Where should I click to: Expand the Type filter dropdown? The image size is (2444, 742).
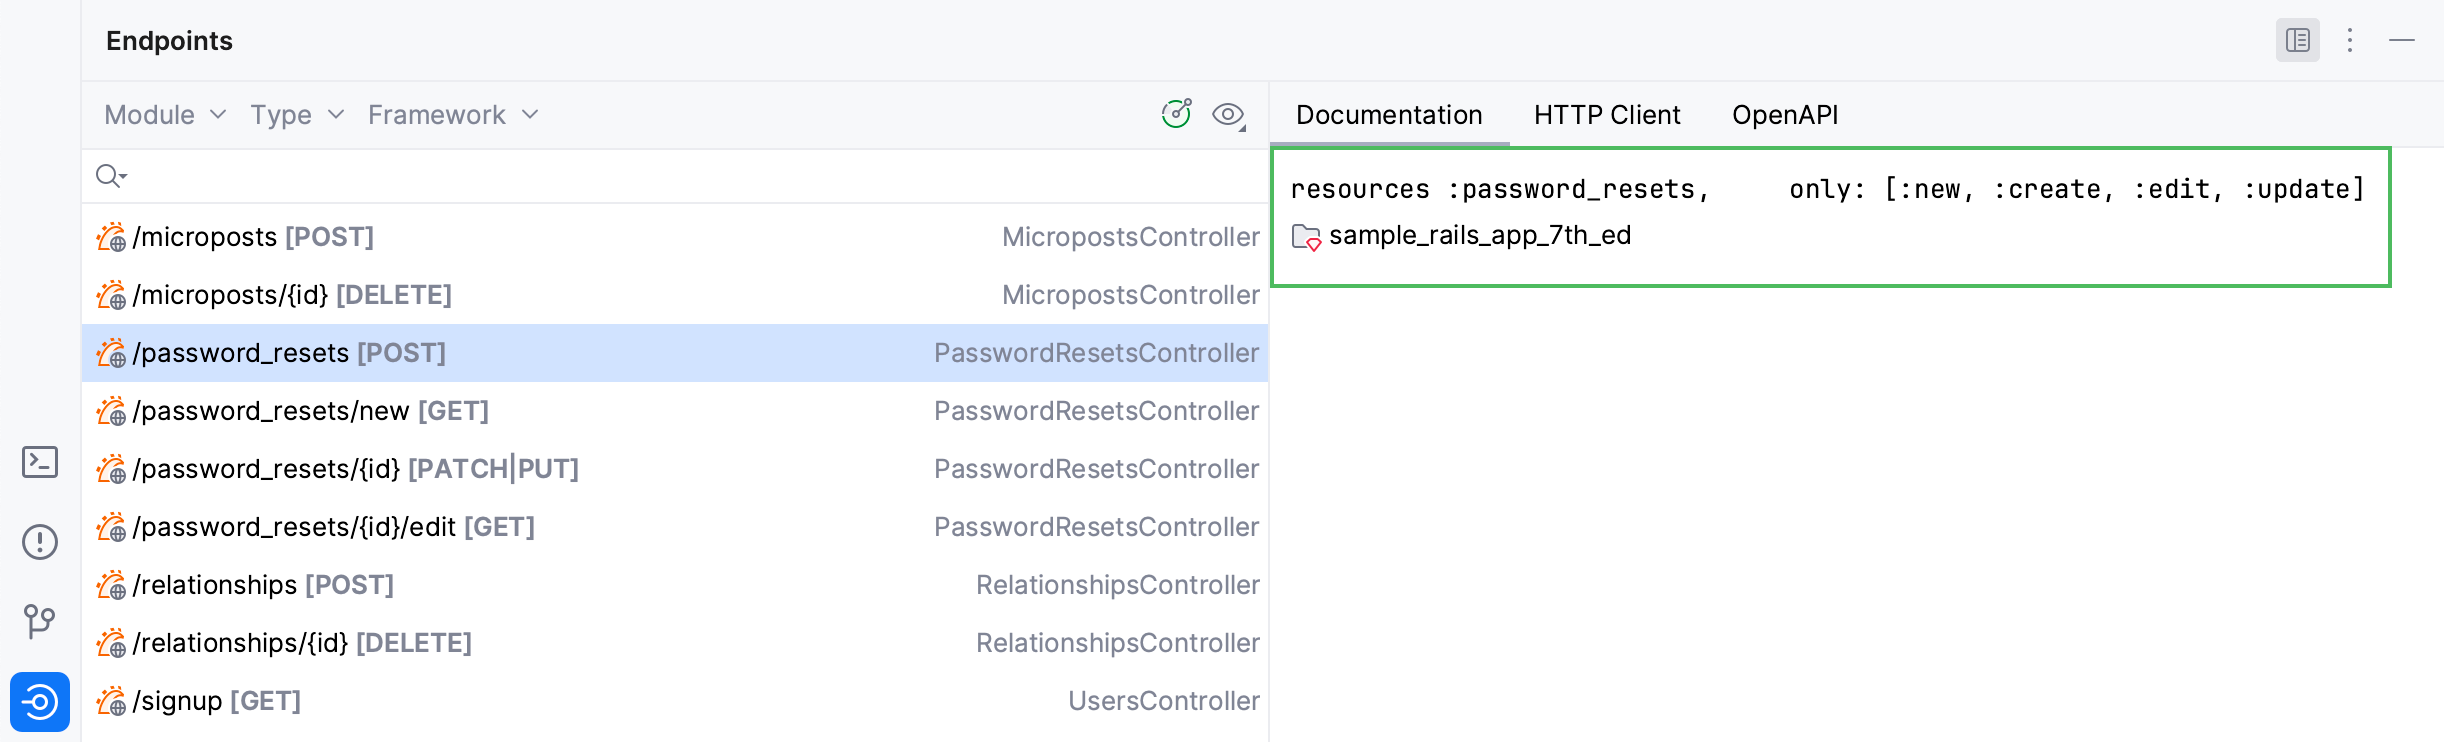(x=297, y=115)
